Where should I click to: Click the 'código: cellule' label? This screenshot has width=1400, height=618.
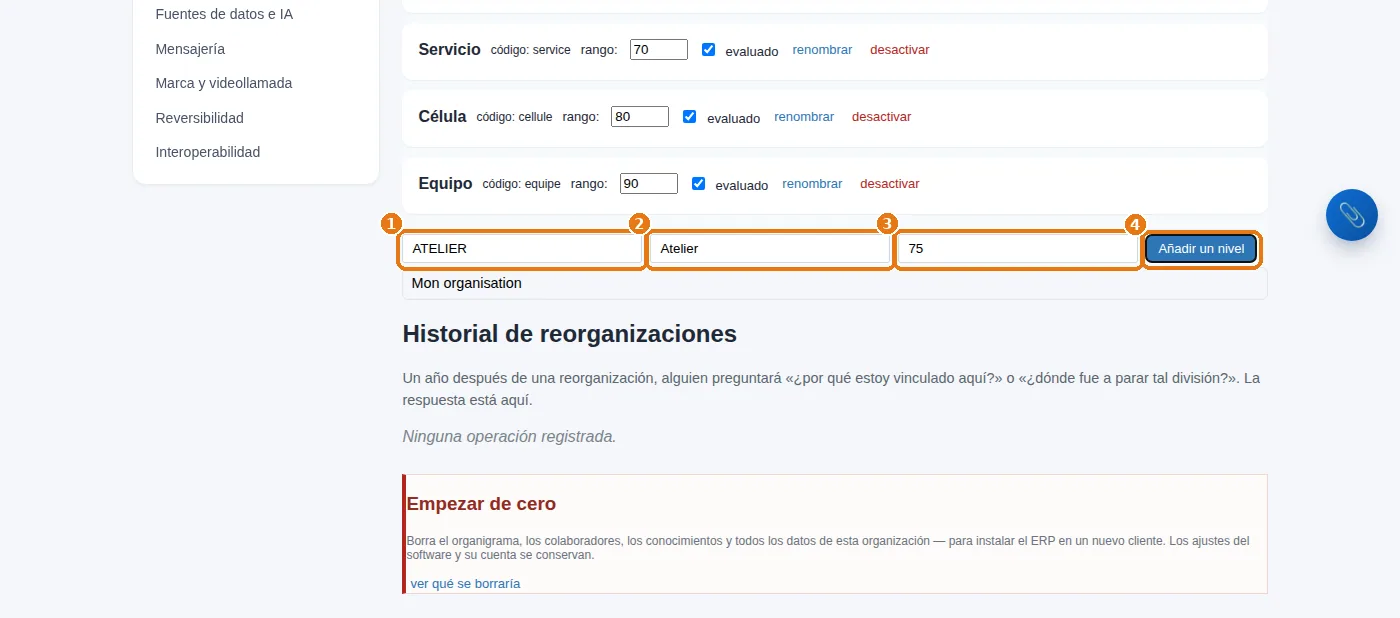tap(514, 117)
